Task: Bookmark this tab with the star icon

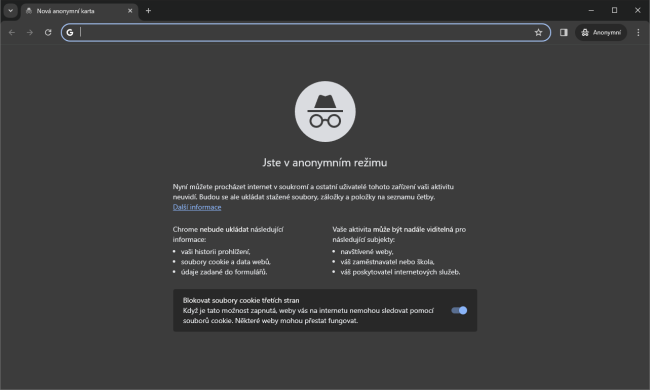Action: [x=538, y=32]
